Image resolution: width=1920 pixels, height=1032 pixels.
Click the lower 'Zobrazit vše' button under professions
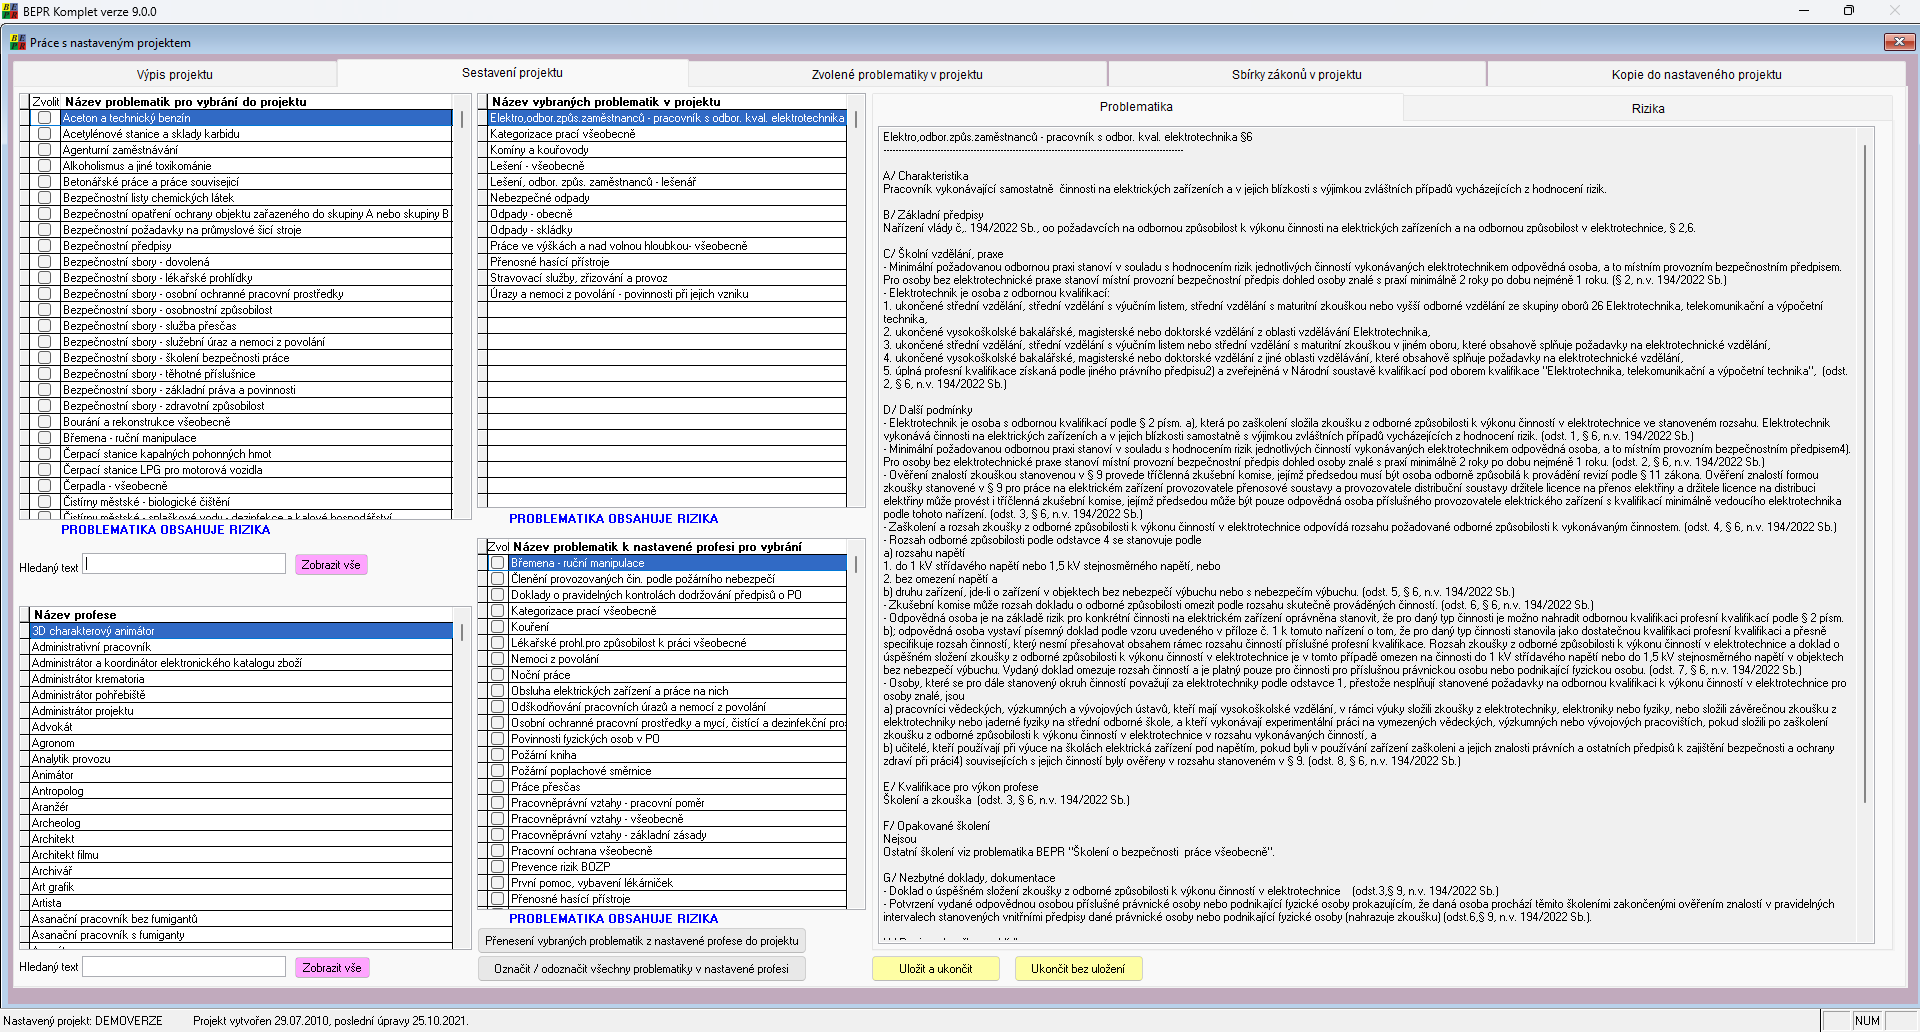click(332, 968)
